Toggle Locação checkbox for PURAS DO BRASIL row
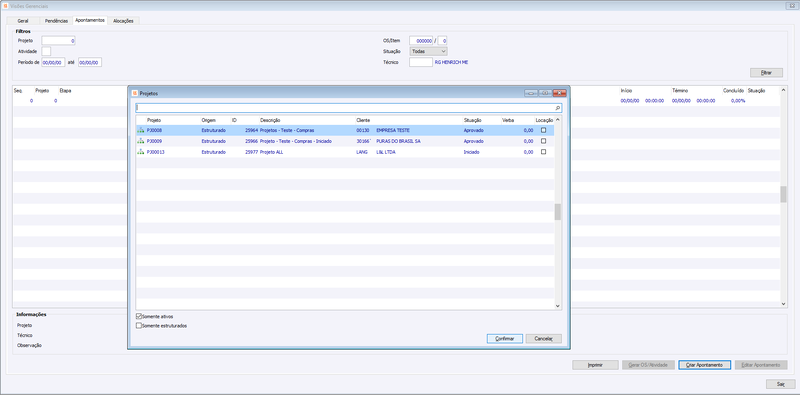 (543, 141)
